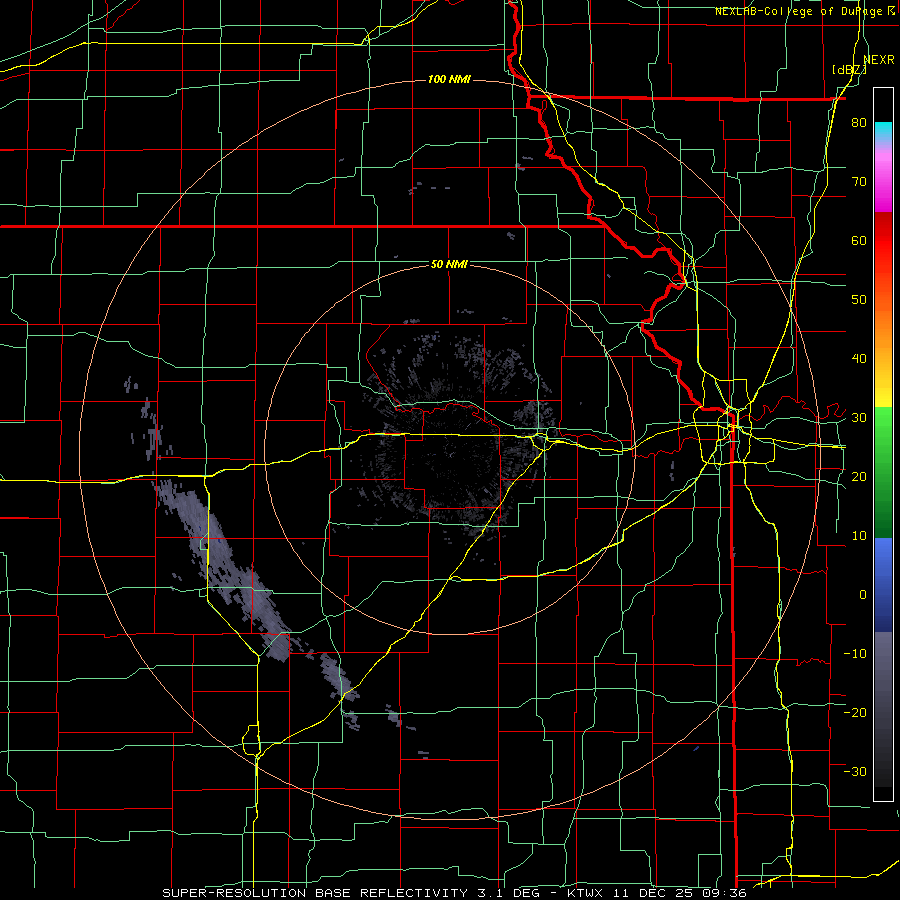Click the KTWX 11 DEC 25 09:36 timestamp
The height and width of the screenshot is (900, 900).
point(657,893)
